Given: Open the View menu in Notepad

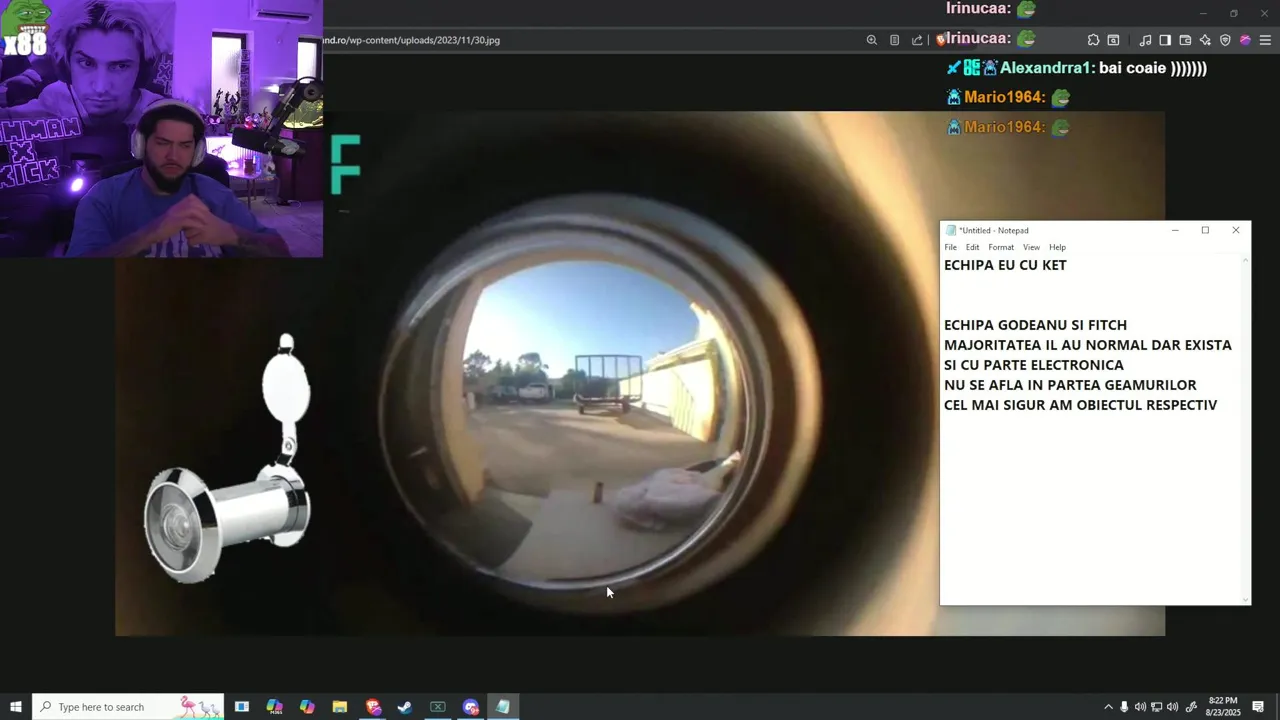Looking at the screenshot, I should point(1031,247).
